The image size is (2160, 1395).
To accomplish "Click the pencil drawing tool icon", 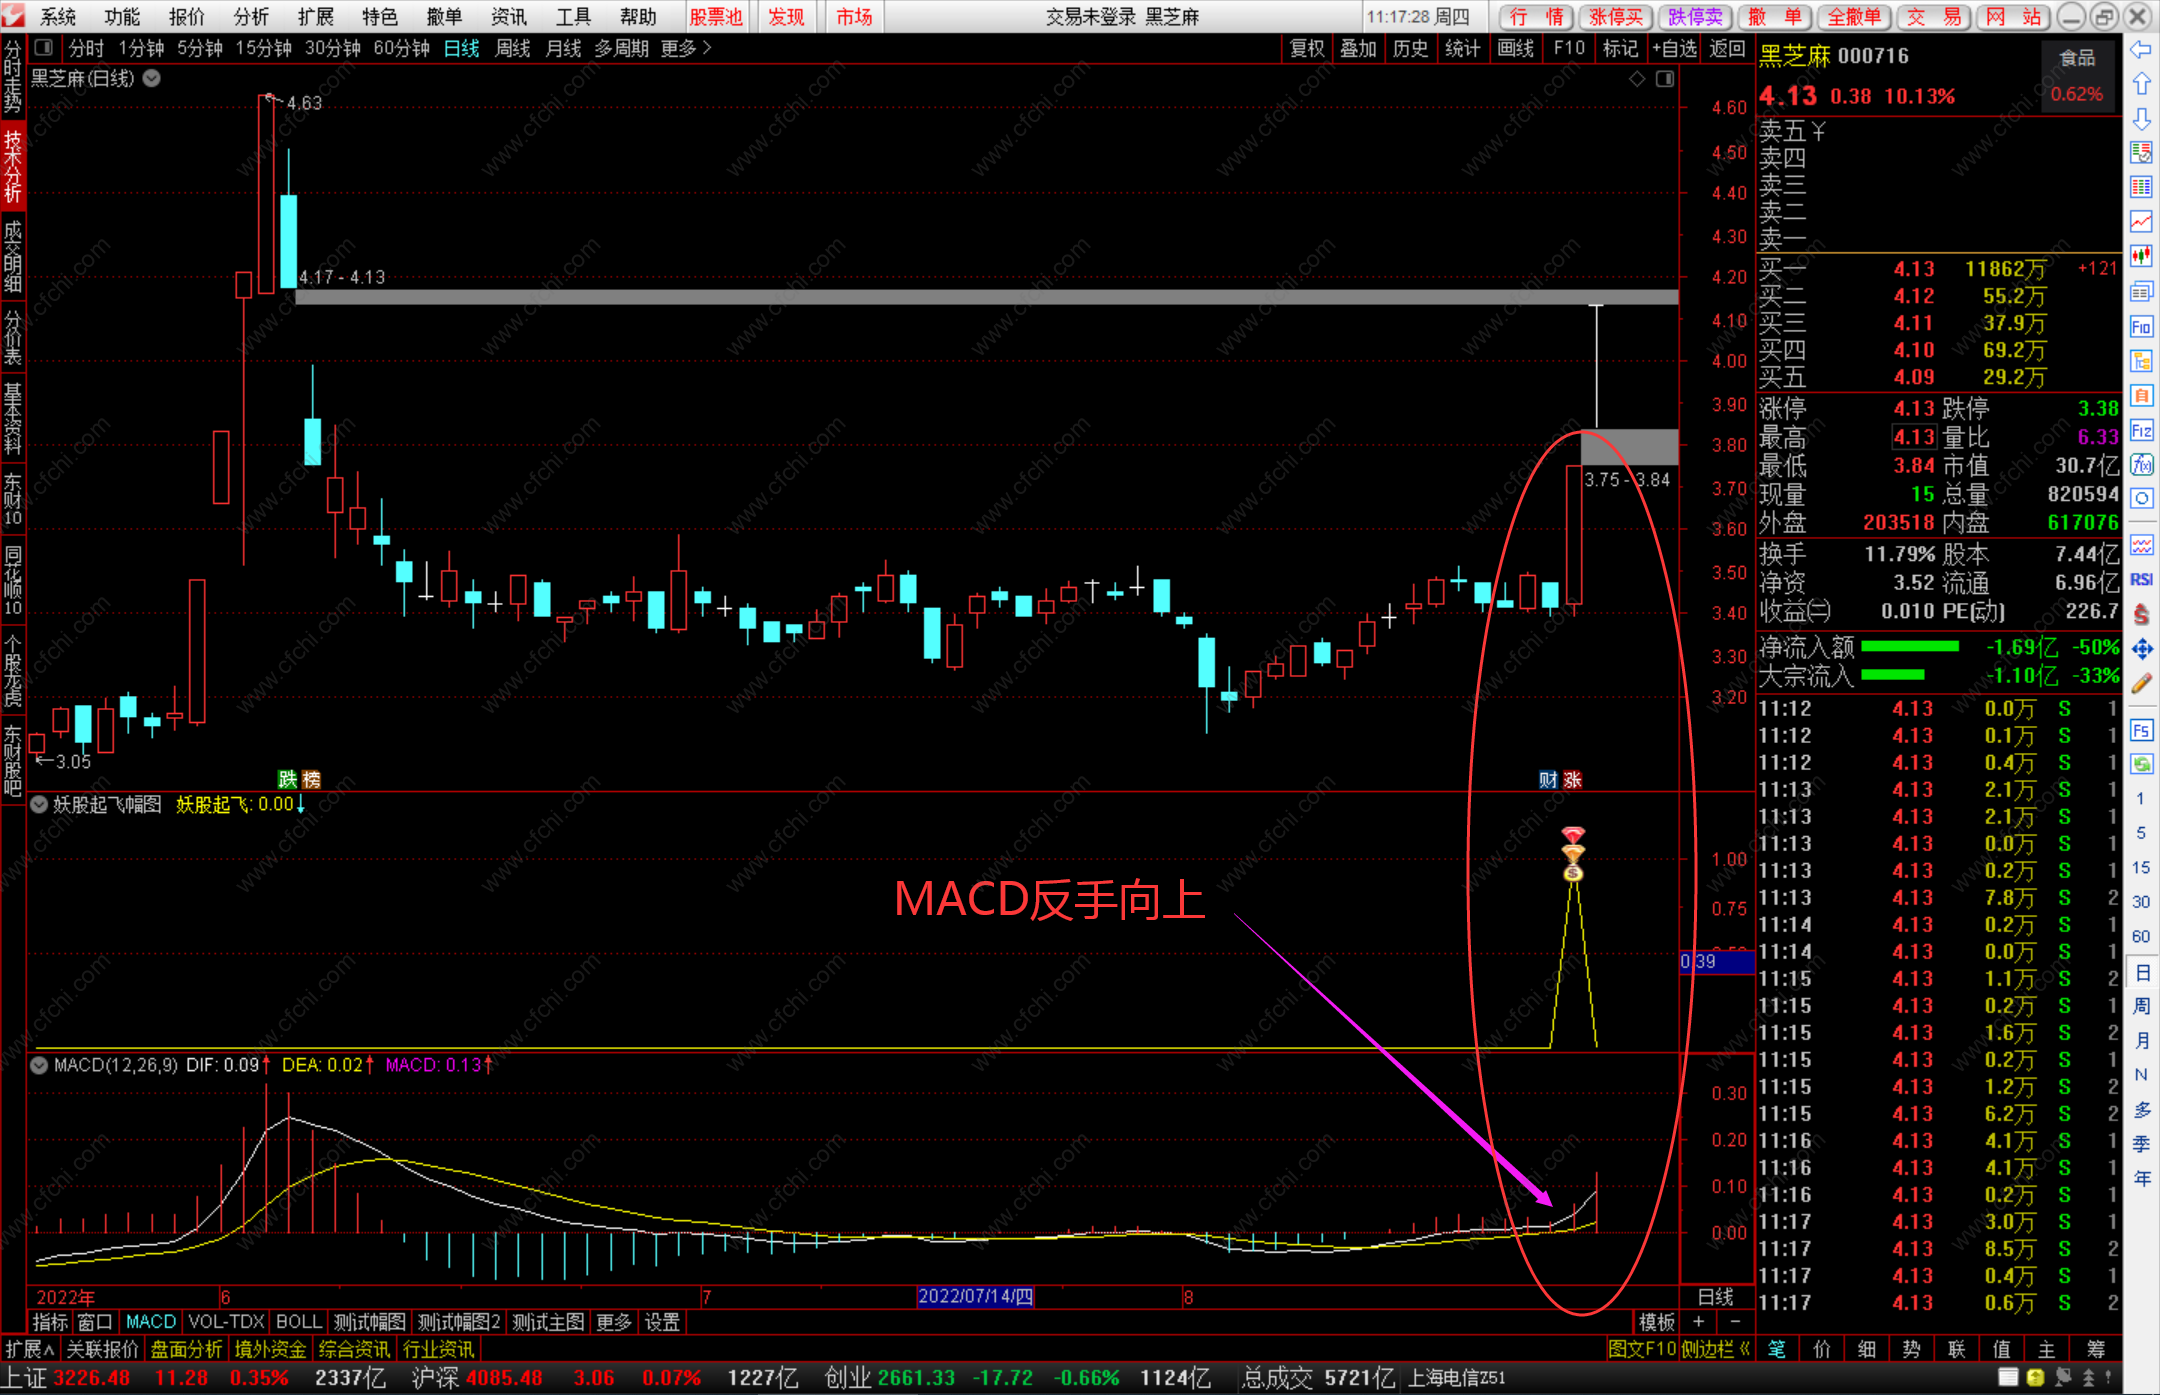I will click(x=2141, y=684).
